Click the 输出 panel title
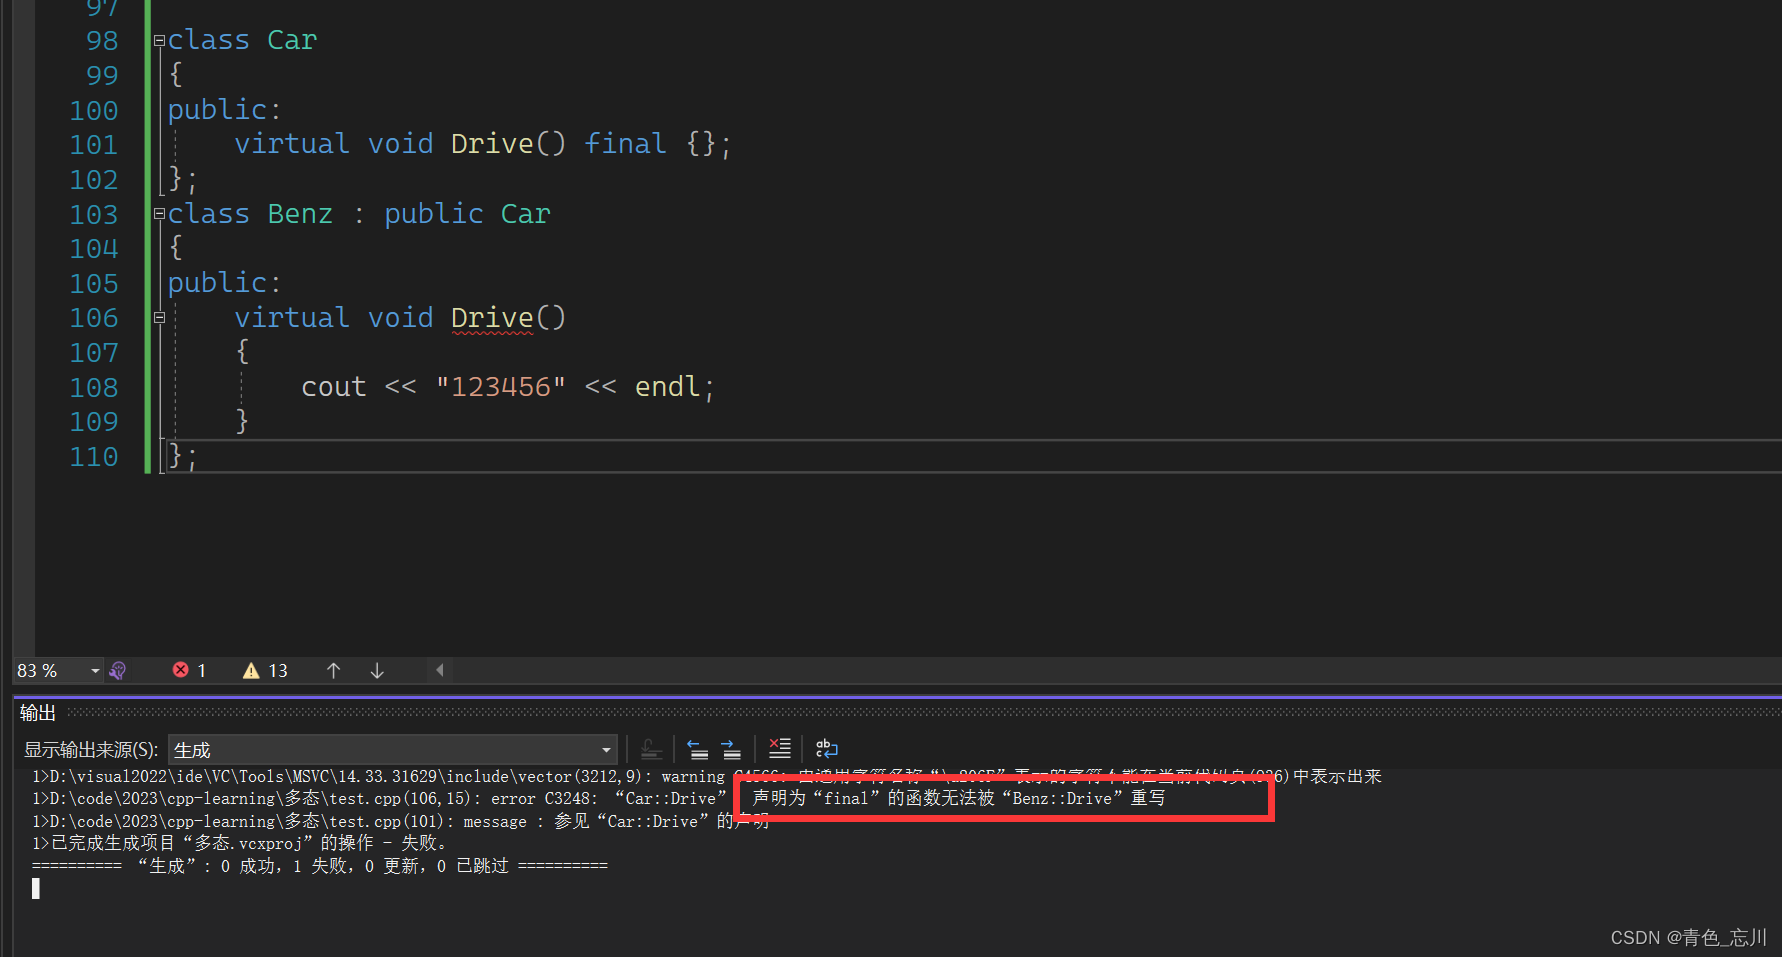The height and width of the screenshot is (957, 1782). [38, 712]
